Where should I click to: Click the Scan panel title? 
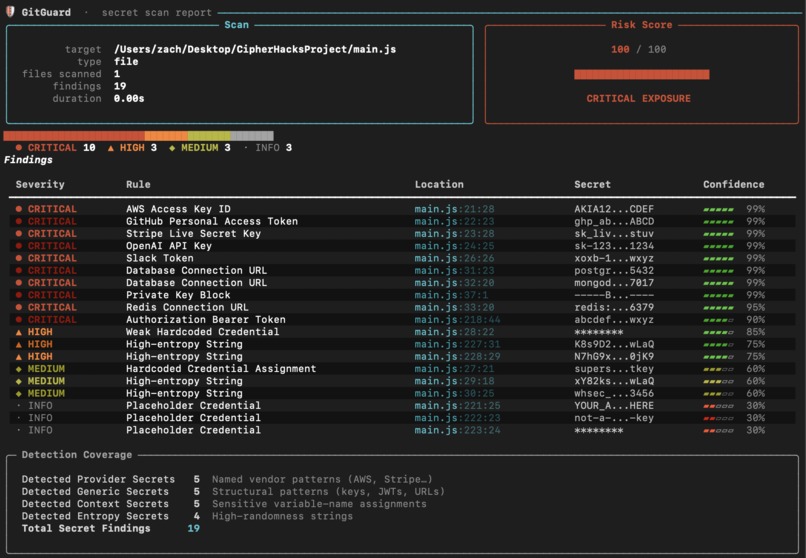click(x=236, y=25)
